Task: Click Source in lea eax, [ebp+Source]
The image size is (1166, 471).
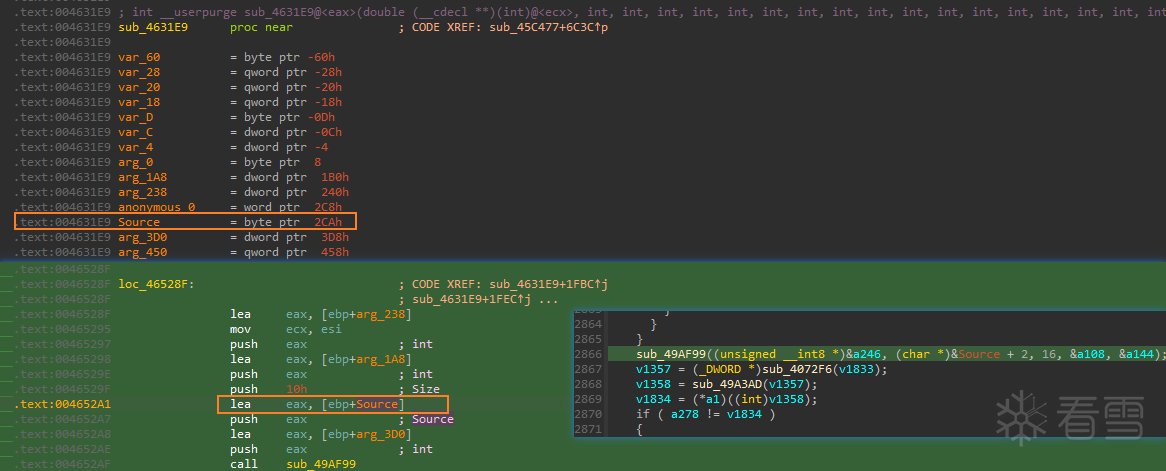Action: pyautogui.click(x=377, y=404)
